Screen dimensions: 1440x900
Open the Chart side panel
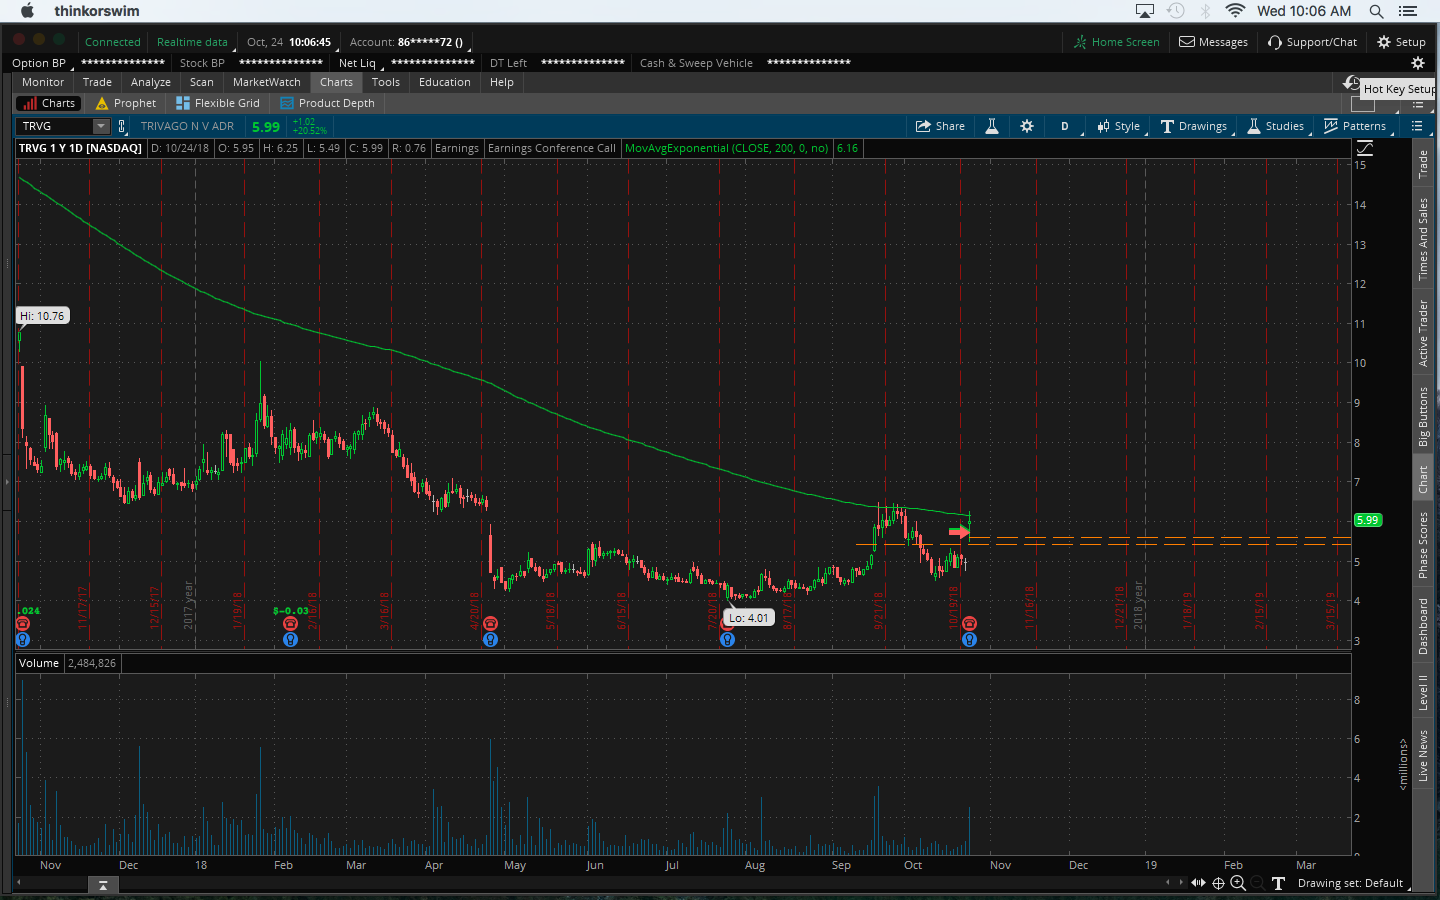[1423, 479]
